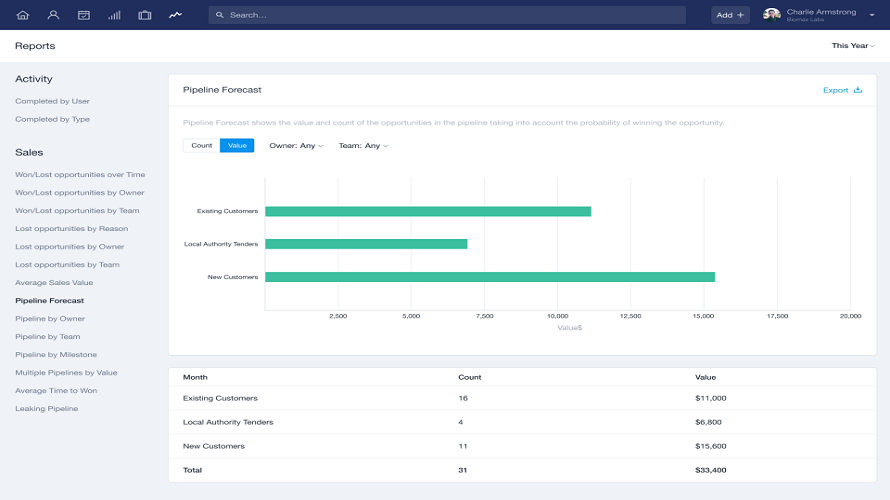Open the cases briefcase icon
890x500 pixels.
[x=145, y=15]
